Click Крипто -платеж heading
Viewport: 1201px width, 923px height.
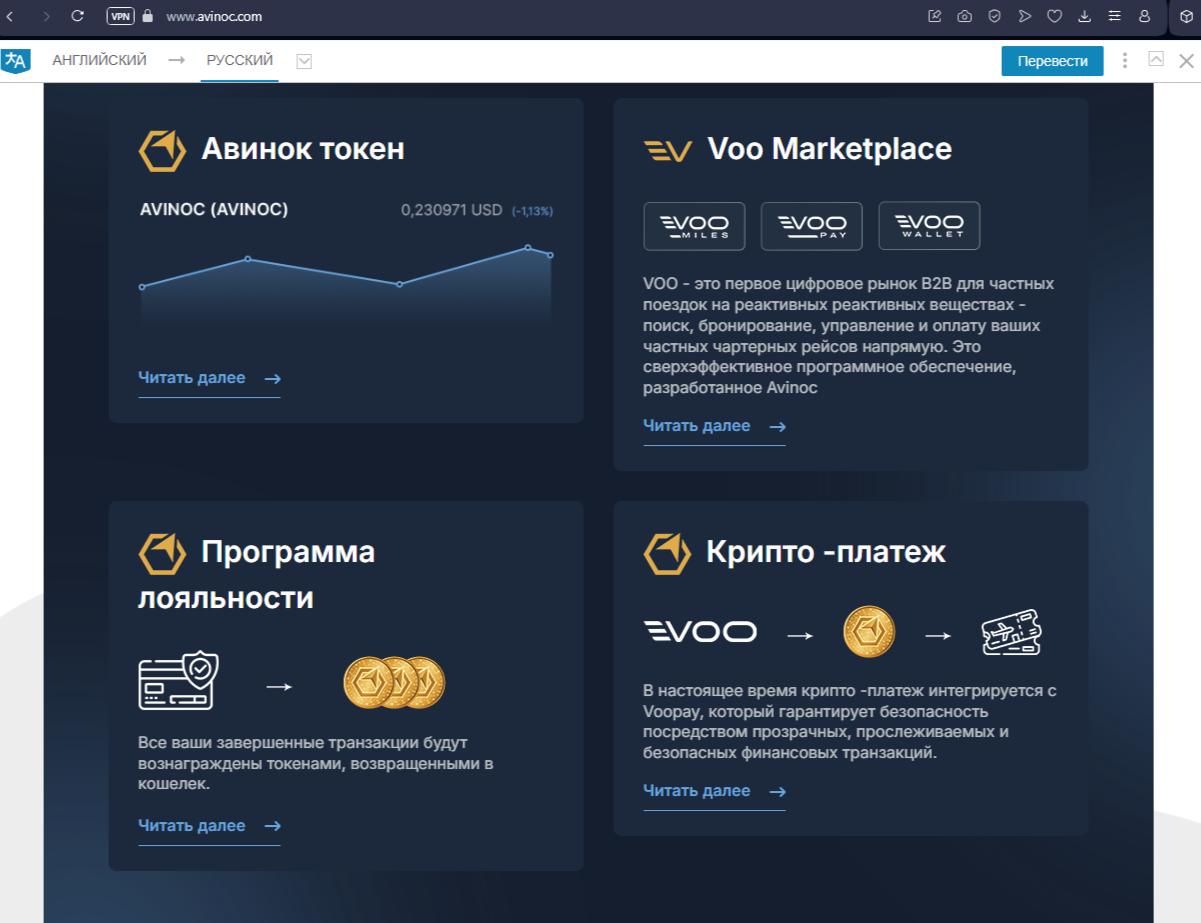[826, 552]
